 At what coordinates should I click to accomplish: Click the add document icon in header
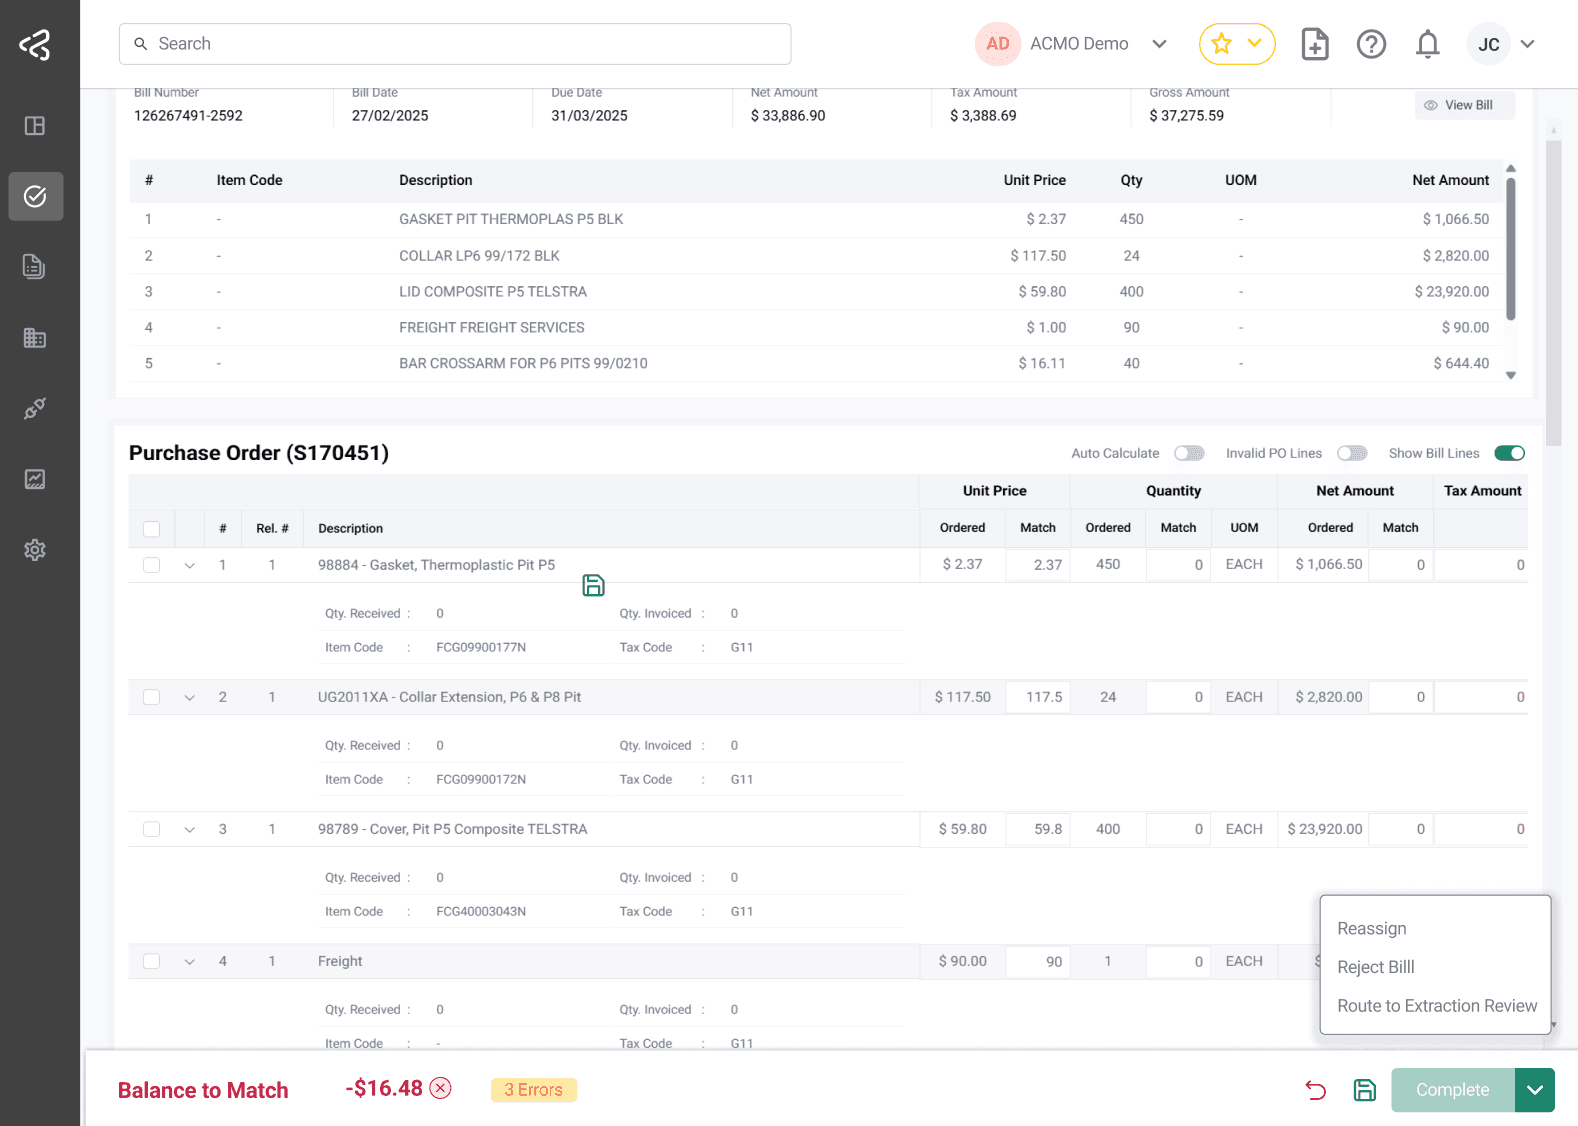1315,44
